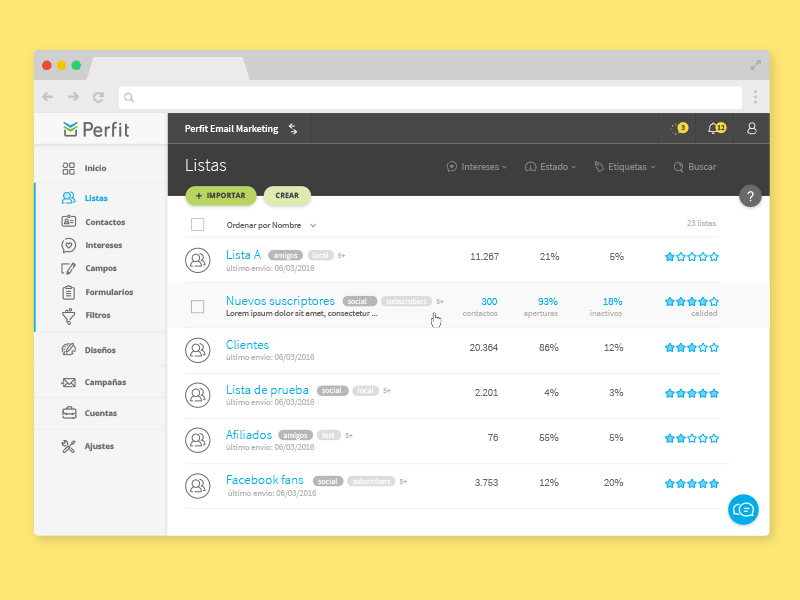Check the Nuevos suscriptores row checkbox
This screenshot has height=600, width=800.
pos(197,306)
